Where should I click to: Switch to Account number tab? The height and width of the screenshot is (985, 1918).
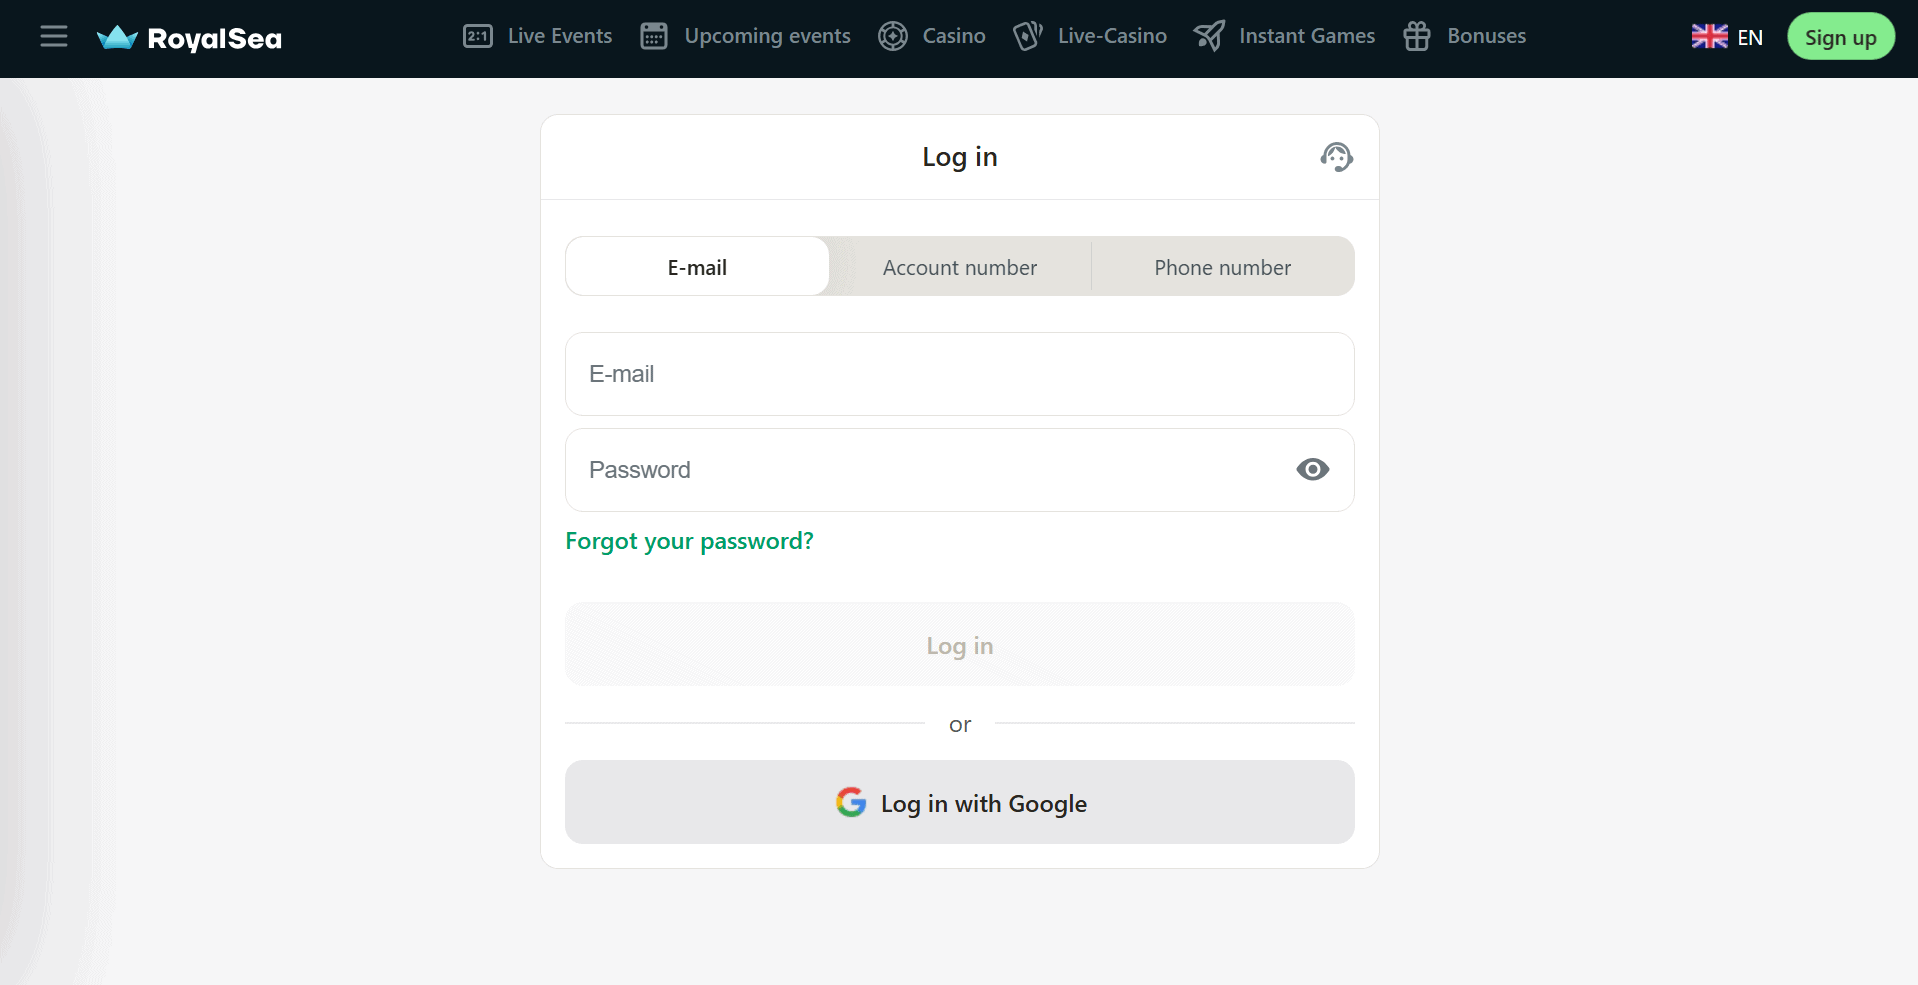tap(960, 267)
